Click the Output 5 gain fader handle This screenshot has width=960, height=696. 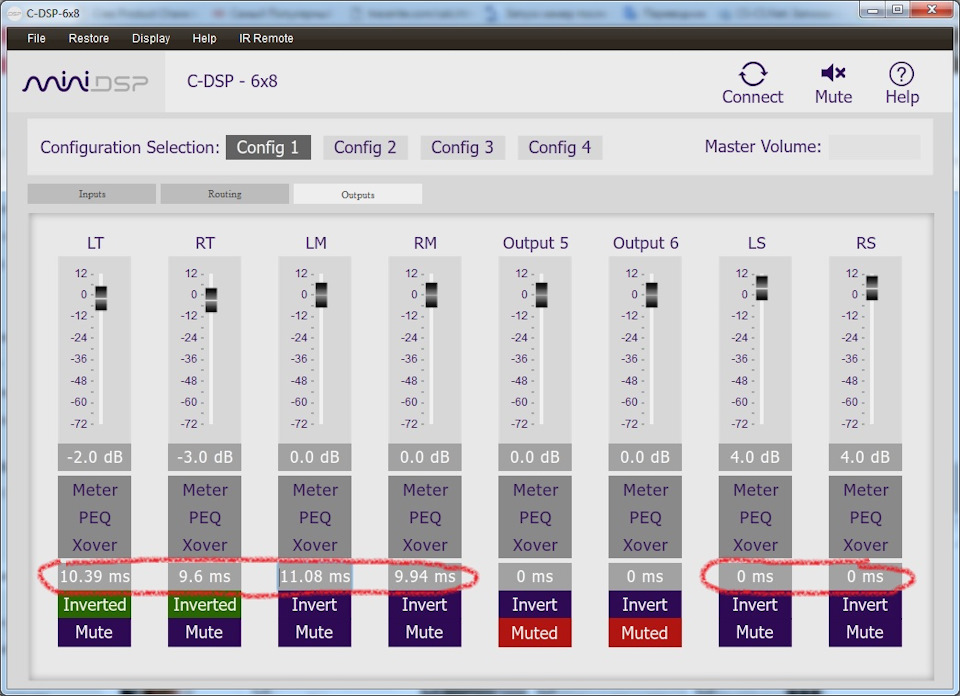pos(541,295)
